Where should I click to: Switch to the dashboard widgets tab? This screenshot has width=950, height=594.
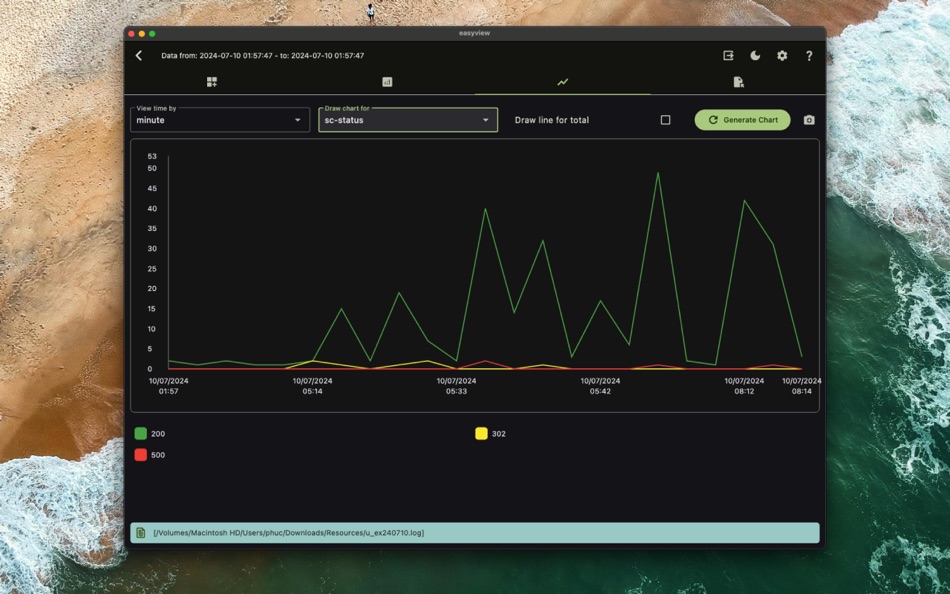pos(211,82)
